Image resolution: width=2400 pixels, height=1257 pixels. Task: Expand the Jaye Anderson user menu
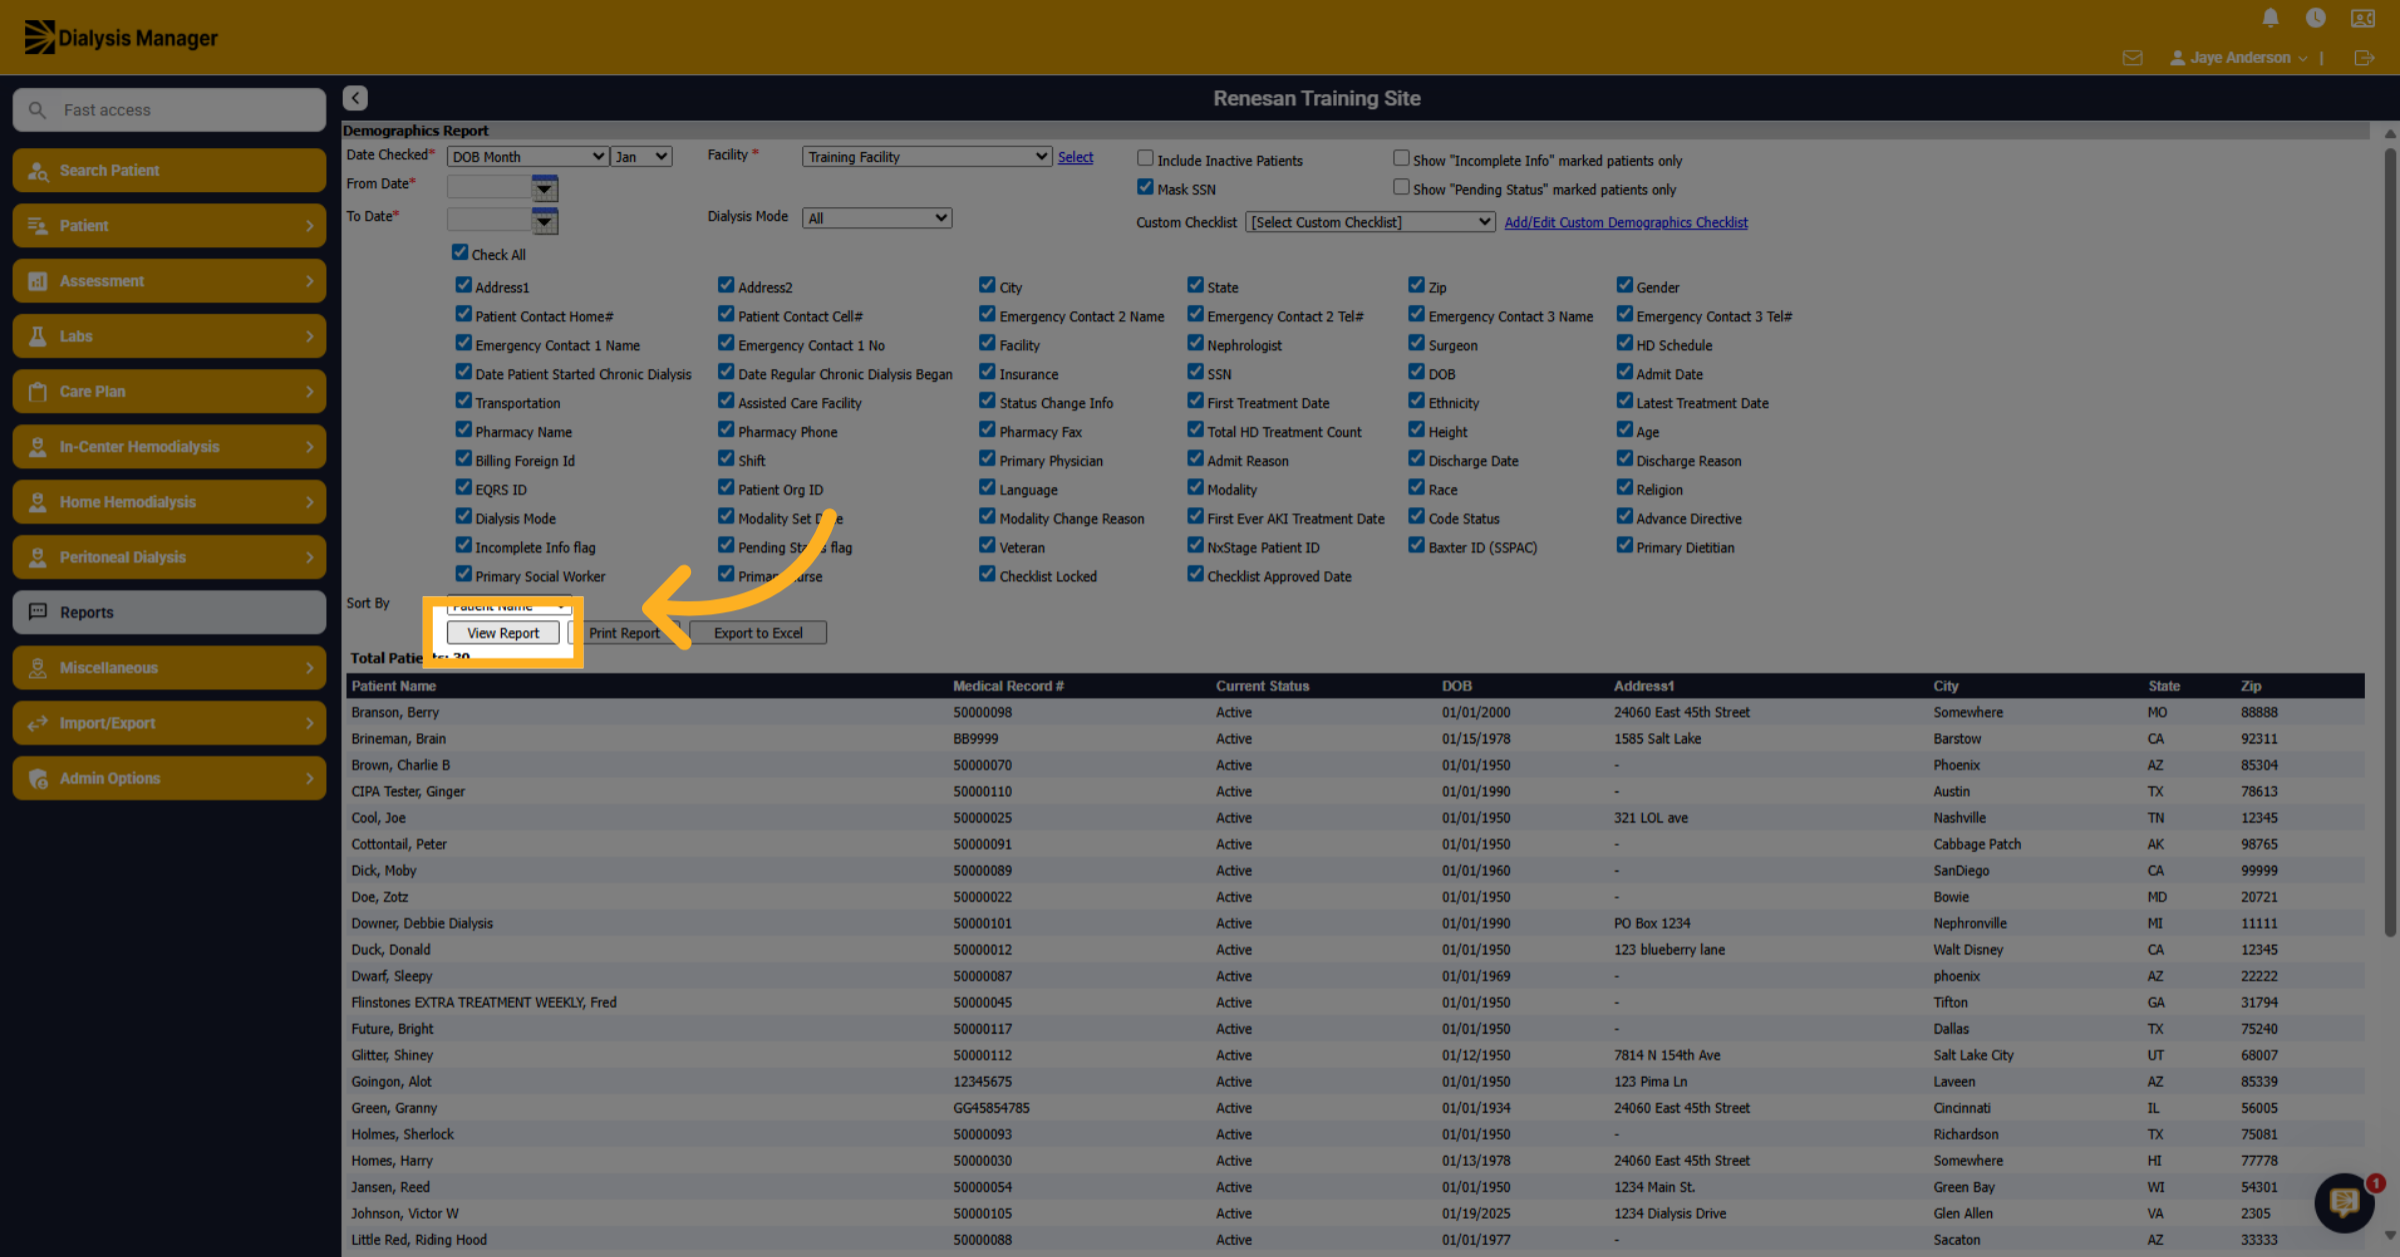click(2238, 58)
